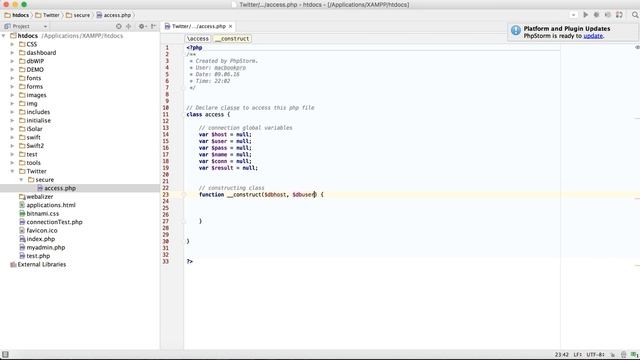Click the LF line separator in status bar
The width and height of the screenshot is (640, 360).
(x=577, y=355)
